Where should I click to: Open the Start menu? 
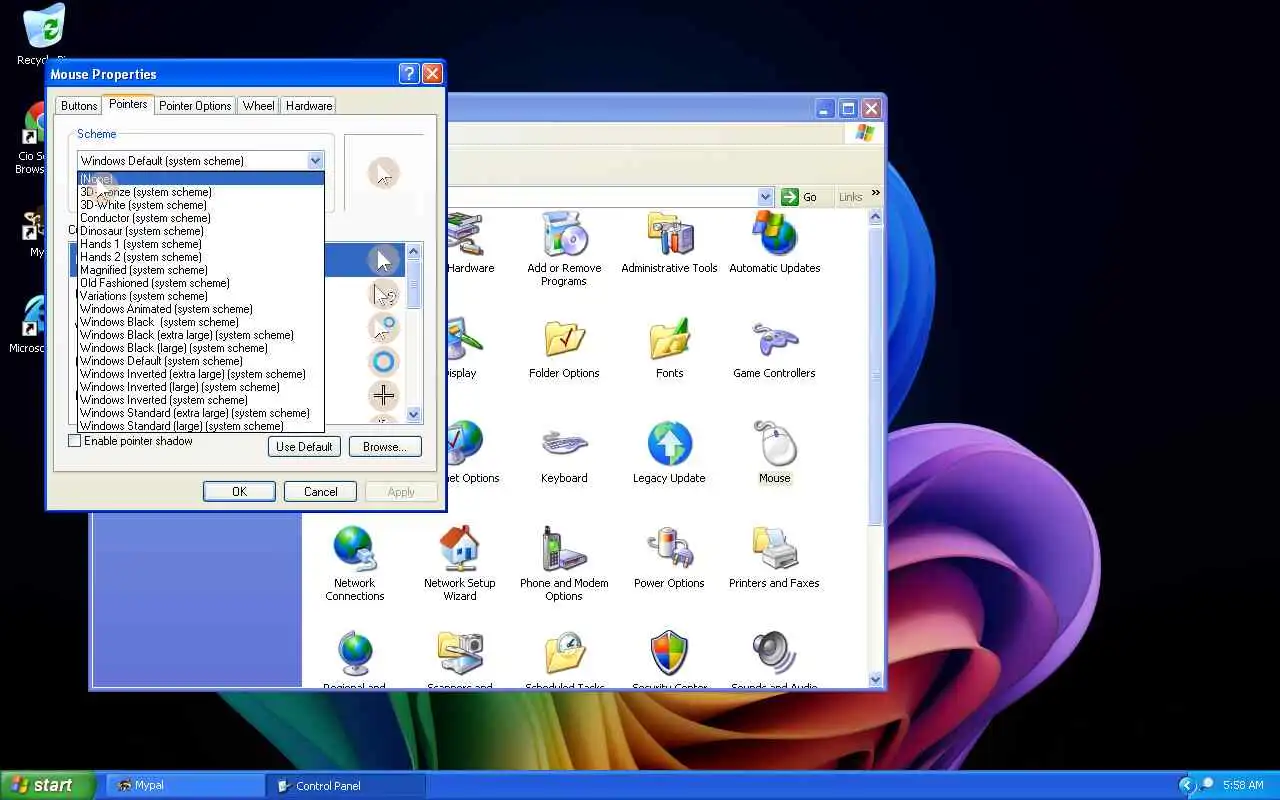click(48, 785)
